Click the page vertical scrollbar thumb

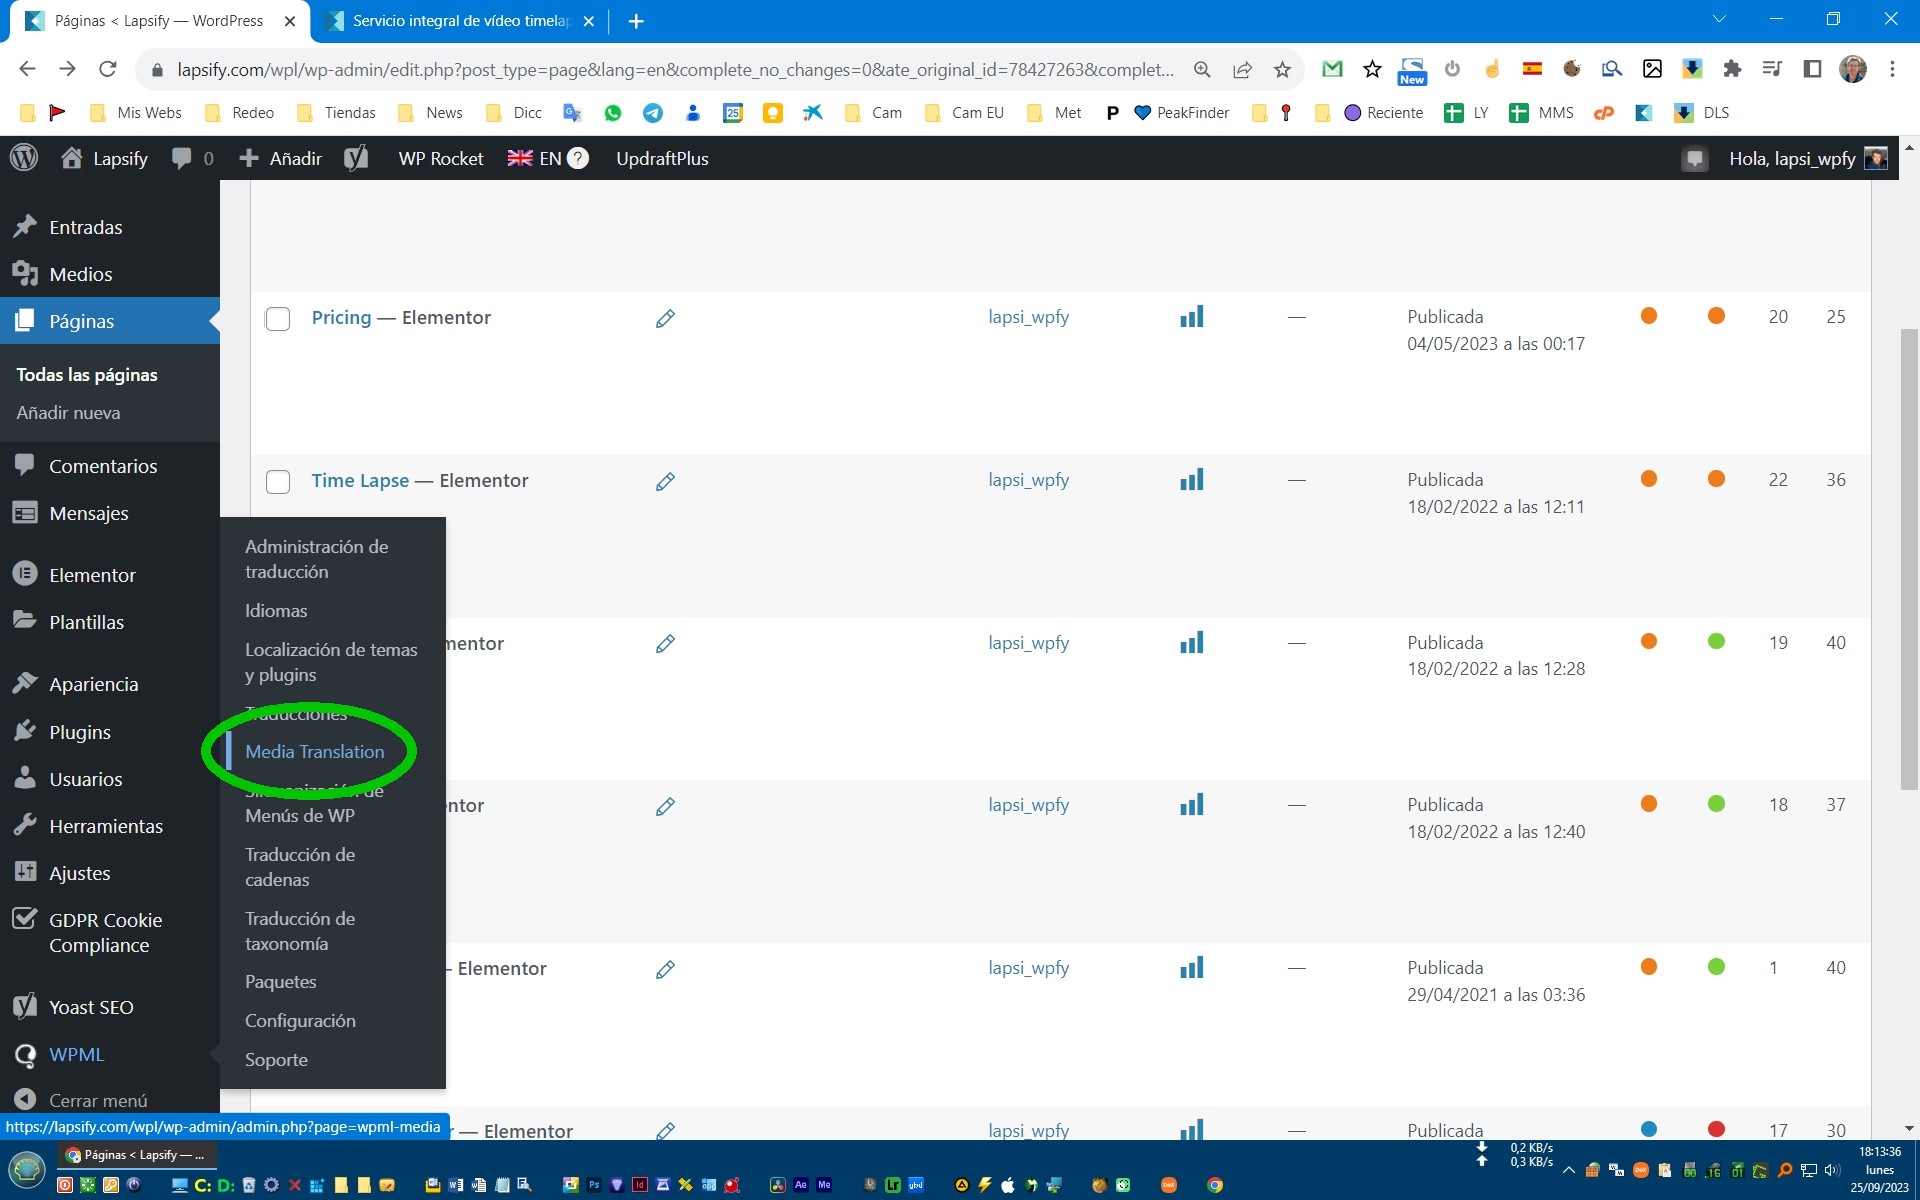pos(1908,560)
